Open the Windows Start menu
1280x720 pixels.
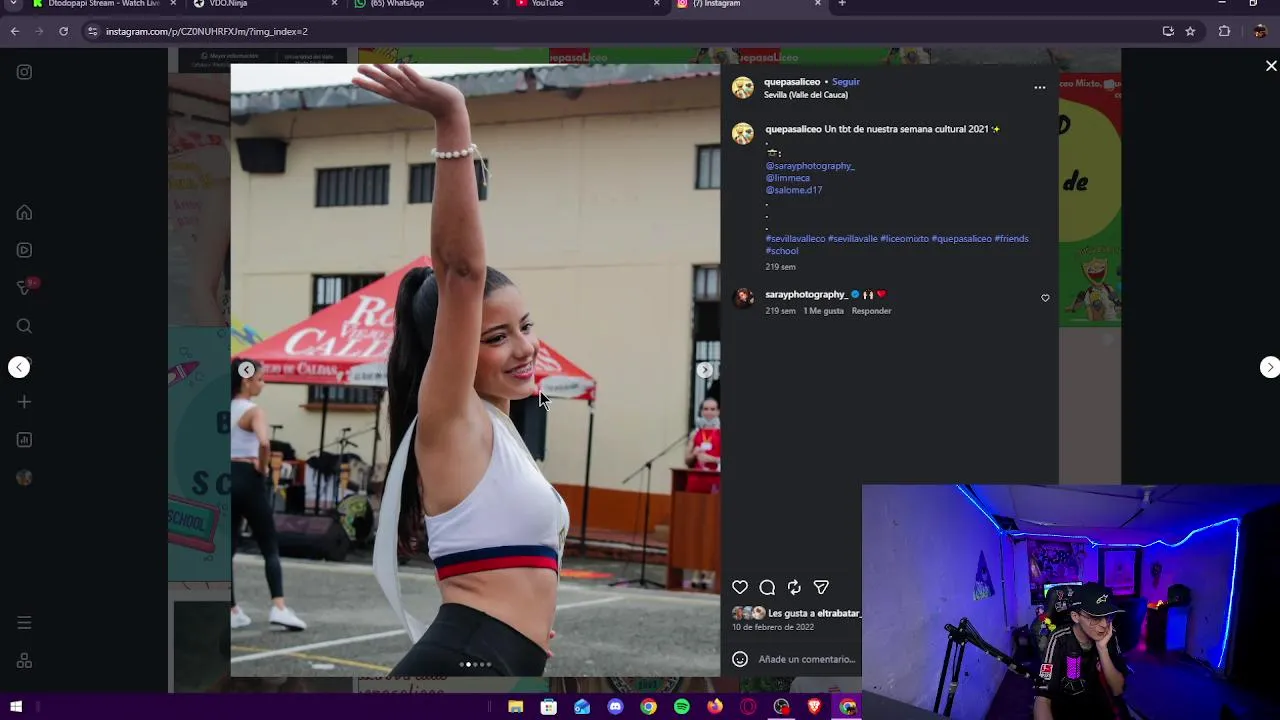click(x=16, y=707)
